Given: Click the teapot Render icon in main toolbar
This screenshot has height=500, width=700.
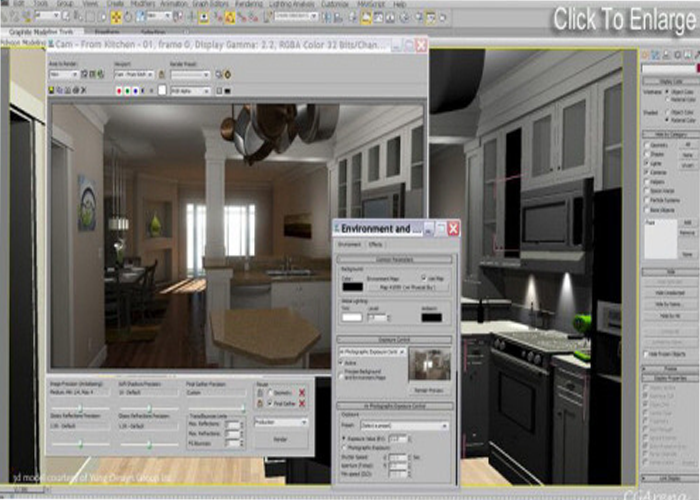Looking at the screenshot, I should click(443, 18).
